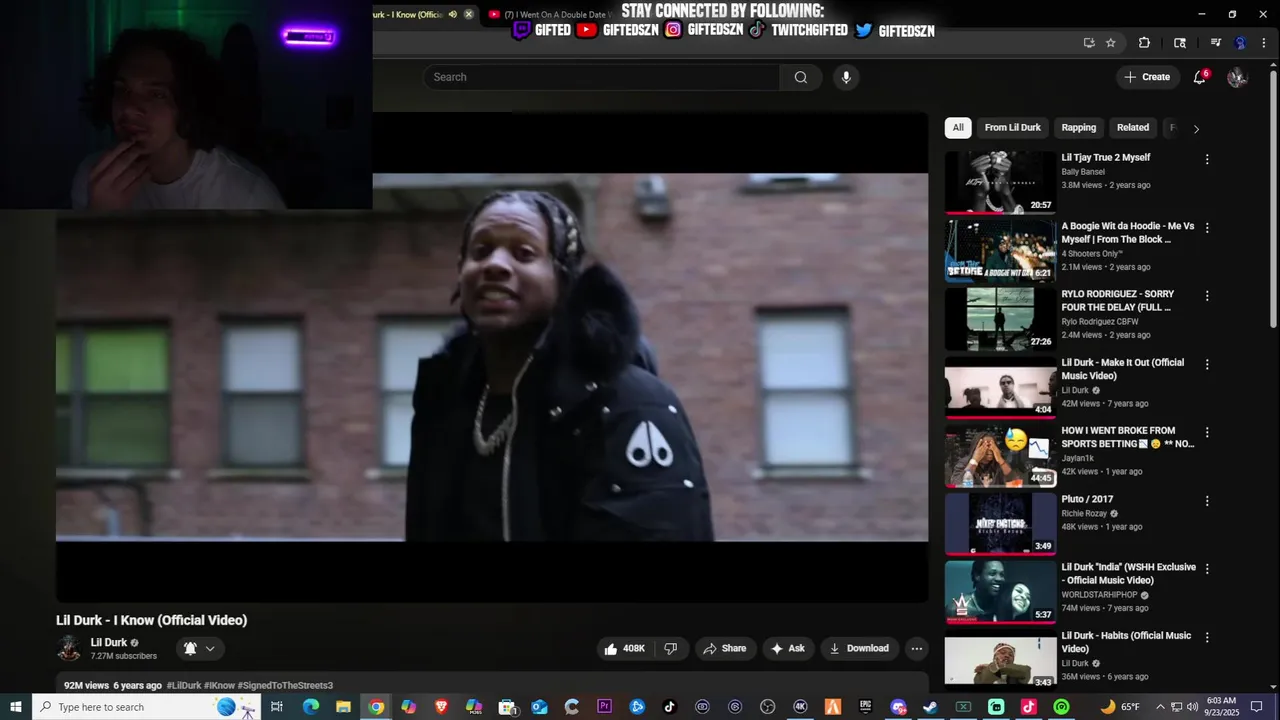Open Pluto / 2017 video thumbnail
Screen dimensions: 1280x720
pos(1000,523)
